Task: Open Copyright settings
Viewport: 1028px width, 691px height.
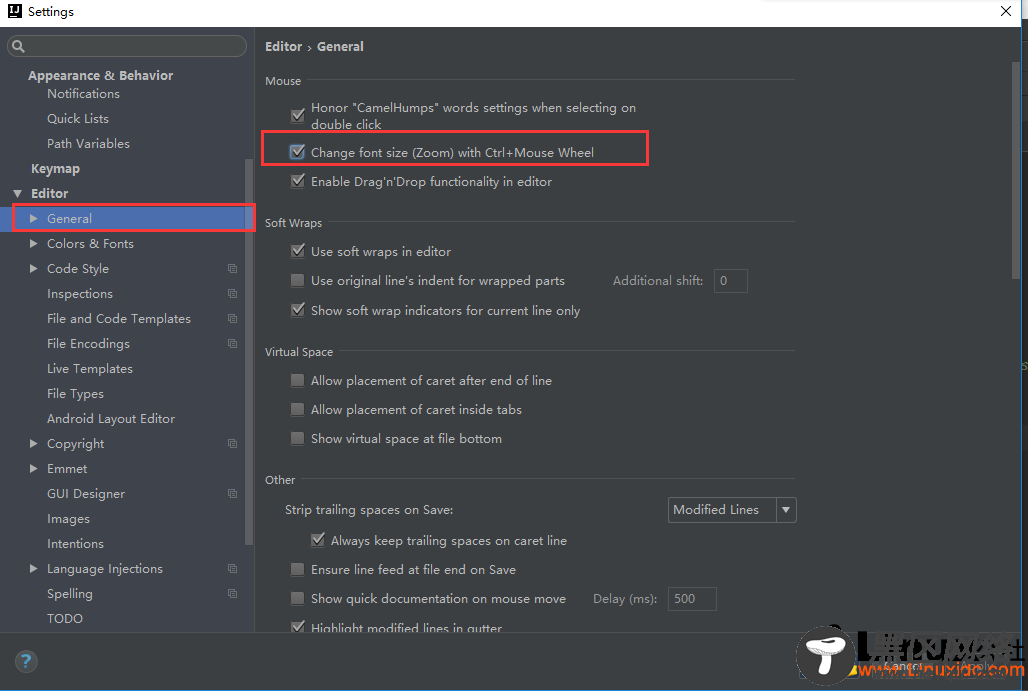Action: 75,443
